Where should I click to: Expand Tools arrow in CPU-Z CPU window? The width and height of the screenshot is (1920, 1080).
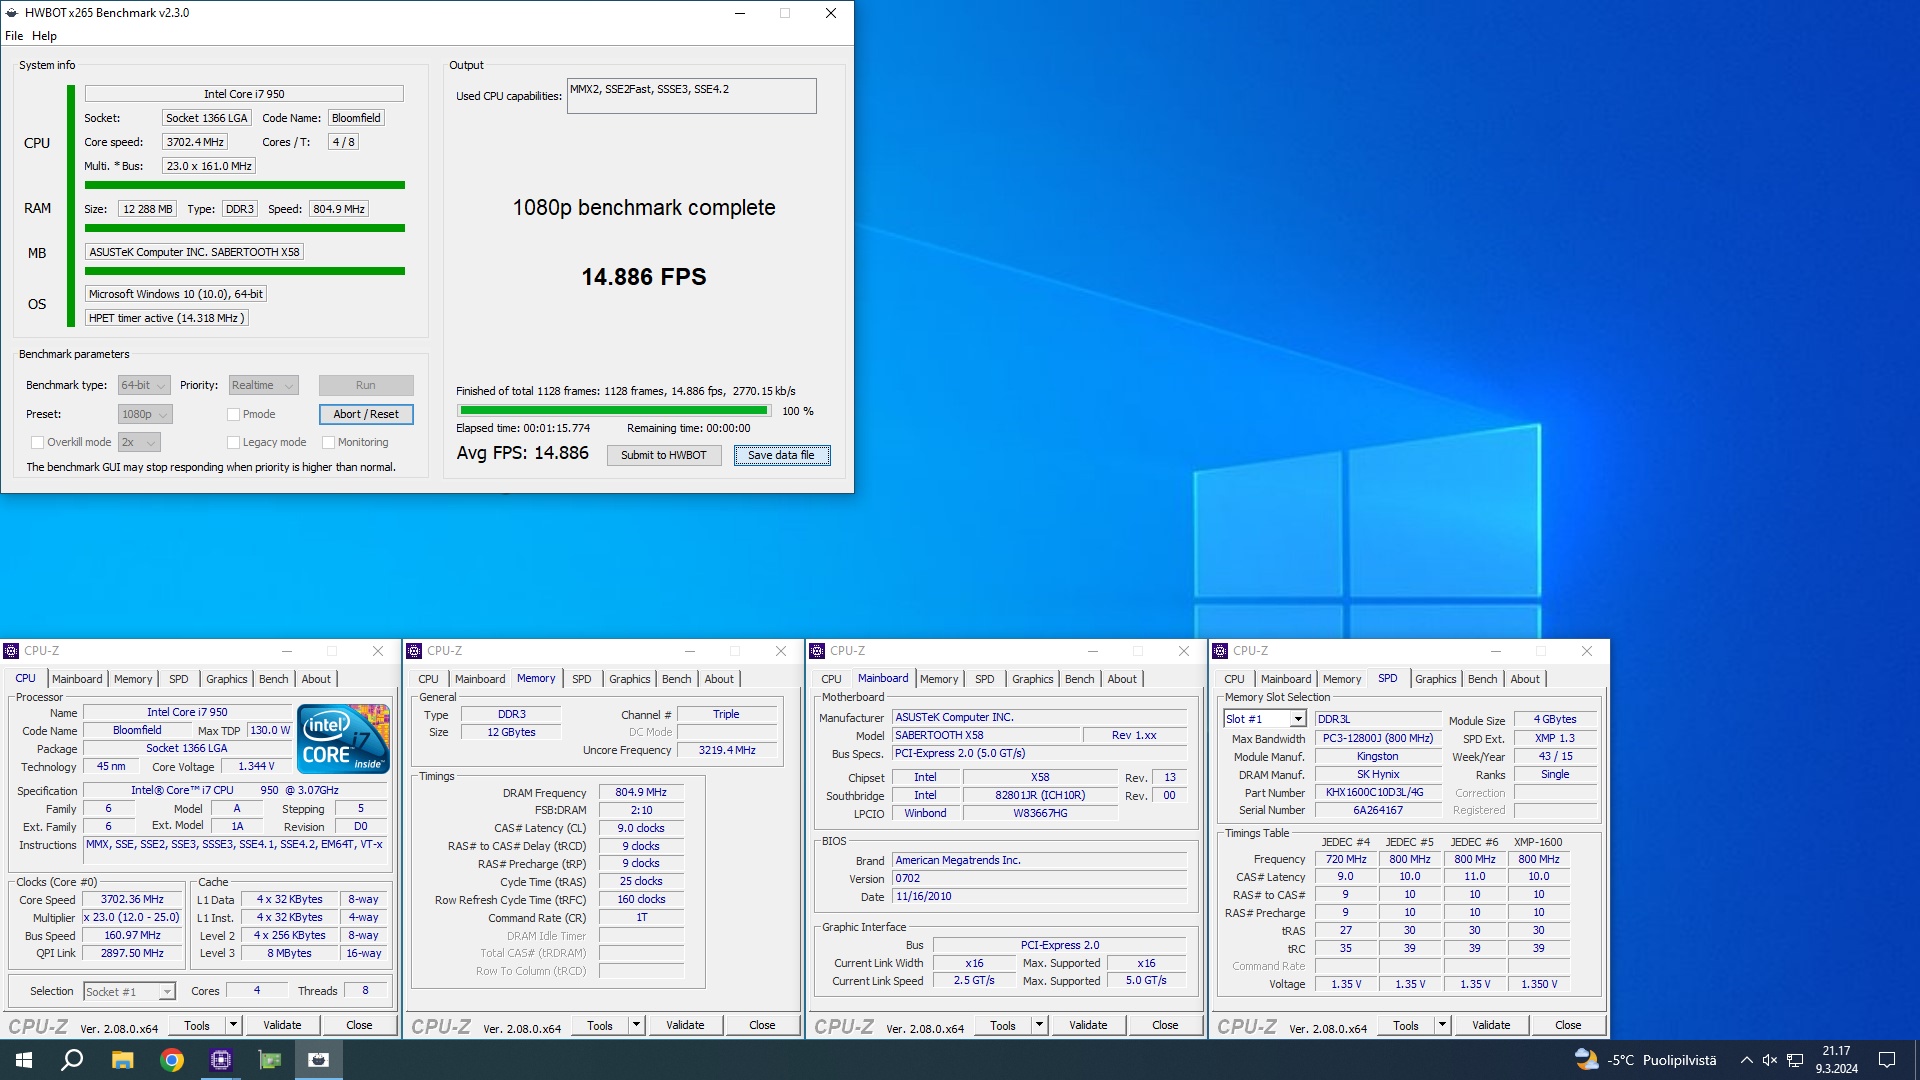[x=233, y=1025]
